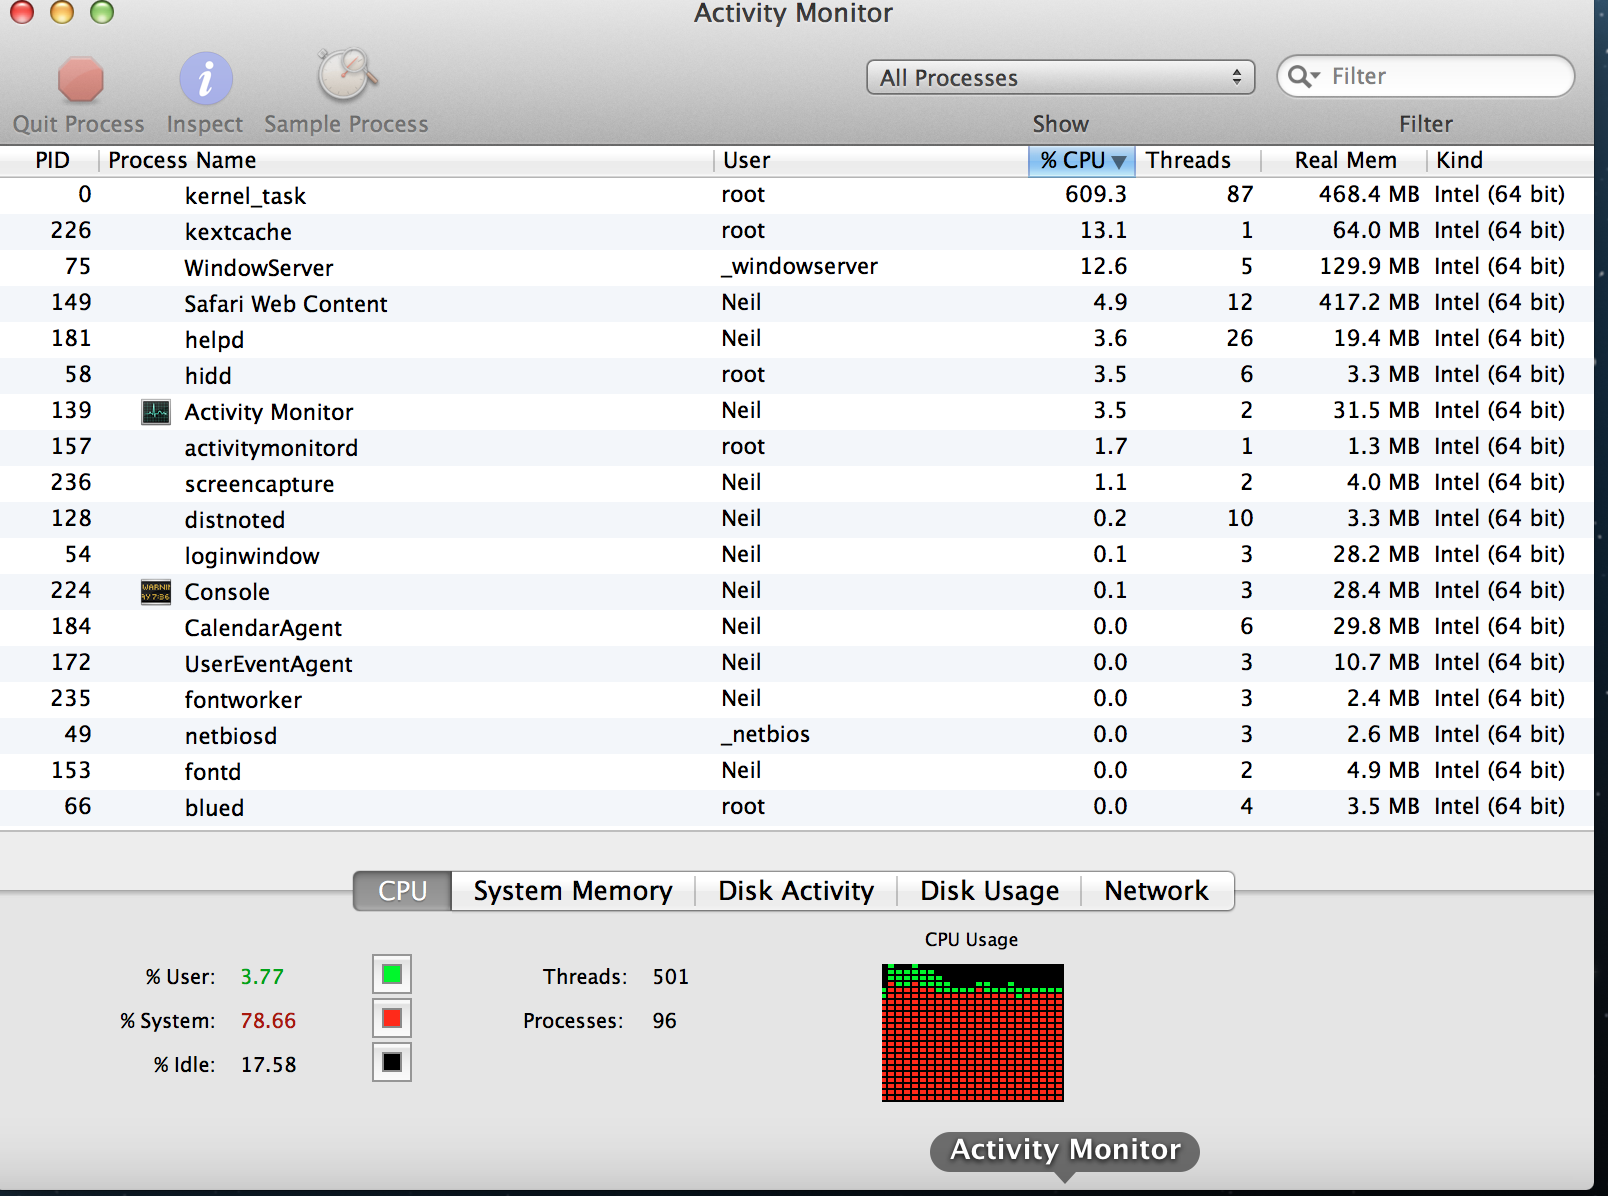Click the % System value 78.66
Screen dimensions: 1608x1196
pos(268,1020)
